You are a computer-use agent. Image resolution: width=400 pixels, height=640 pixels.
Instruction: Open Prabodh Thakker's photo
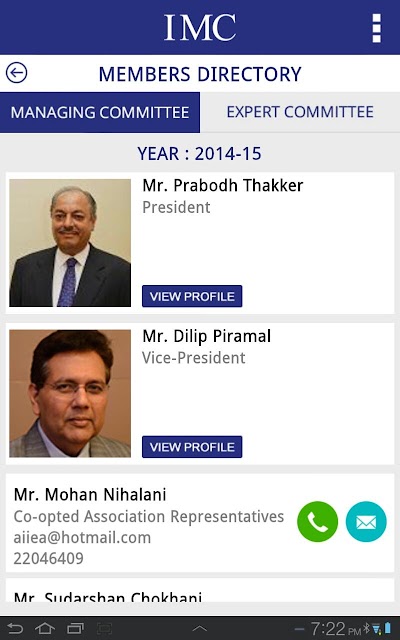[x=70, y=243]
